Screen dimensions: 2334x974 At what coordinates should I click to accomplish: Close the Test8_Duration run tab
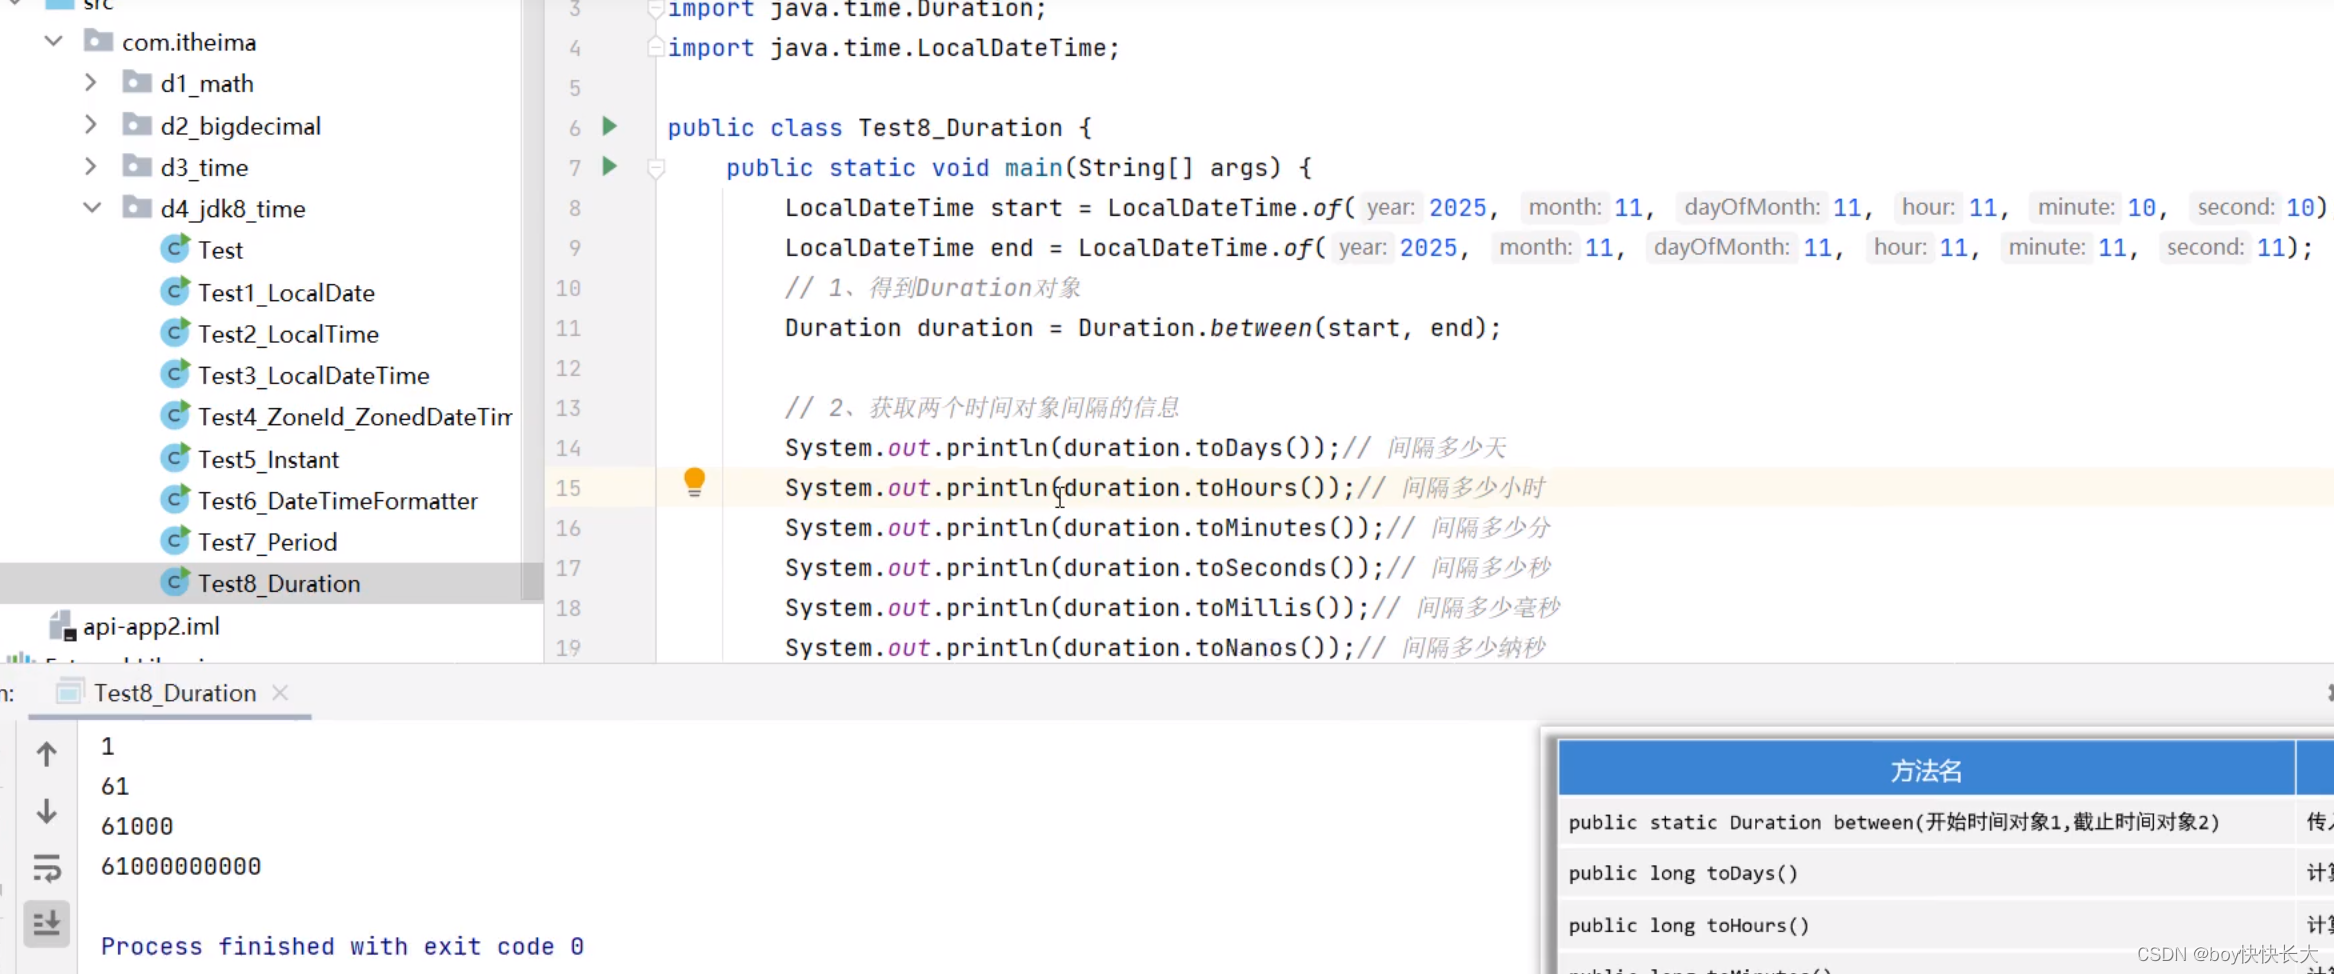(x=280, y=692)
